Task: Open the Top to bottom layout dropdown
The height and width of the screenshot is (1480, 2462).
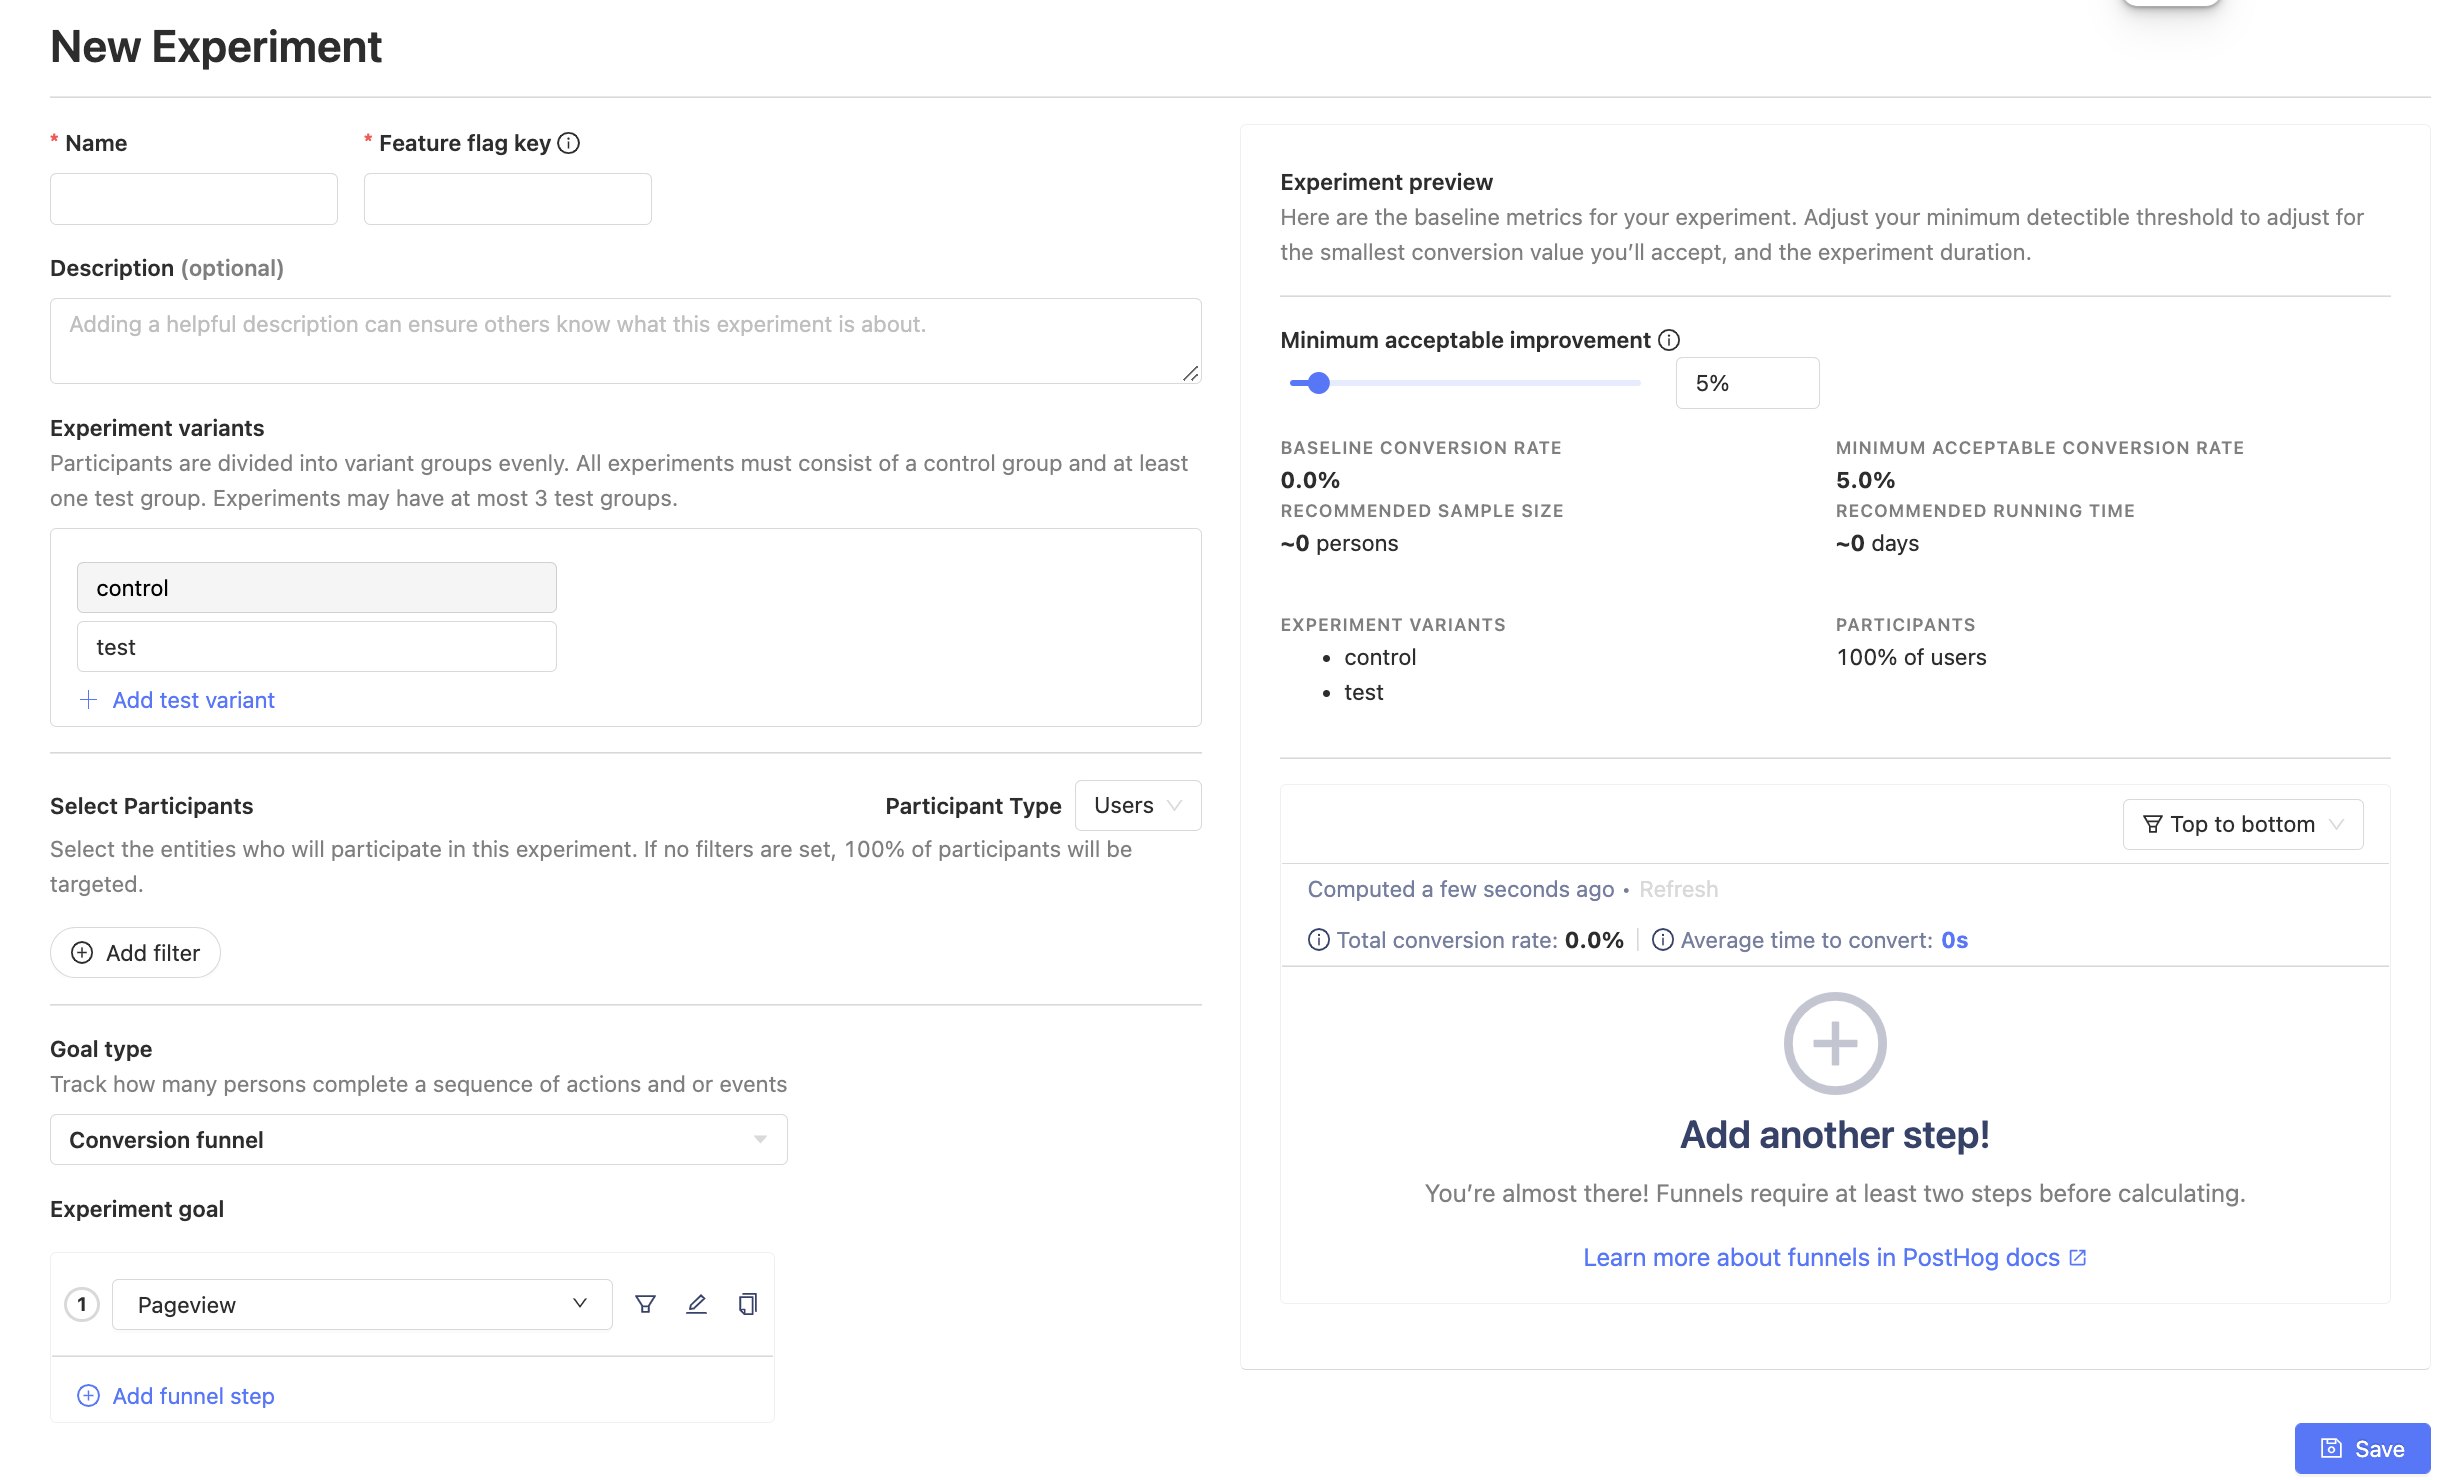Action: (x=2242, y=824)
